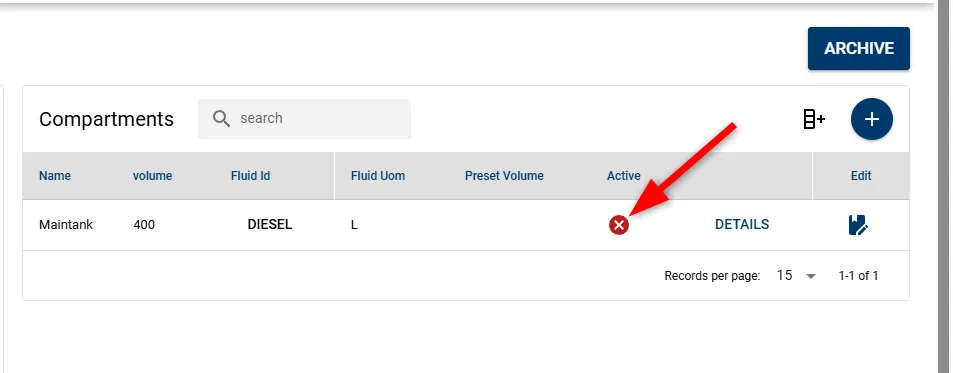Click the ARCHIVE button
This screenshot has width=953, height=373.
858,49
